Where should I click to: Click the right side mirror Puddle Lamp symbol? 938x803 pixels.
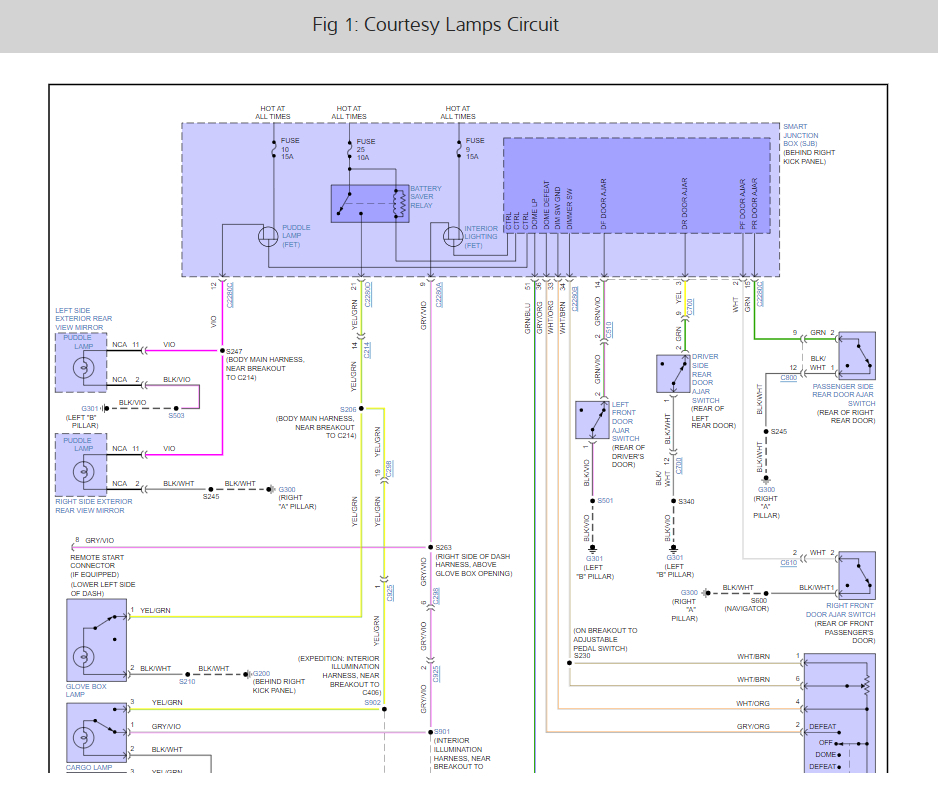pyautogui.click(x=81, y=465)
